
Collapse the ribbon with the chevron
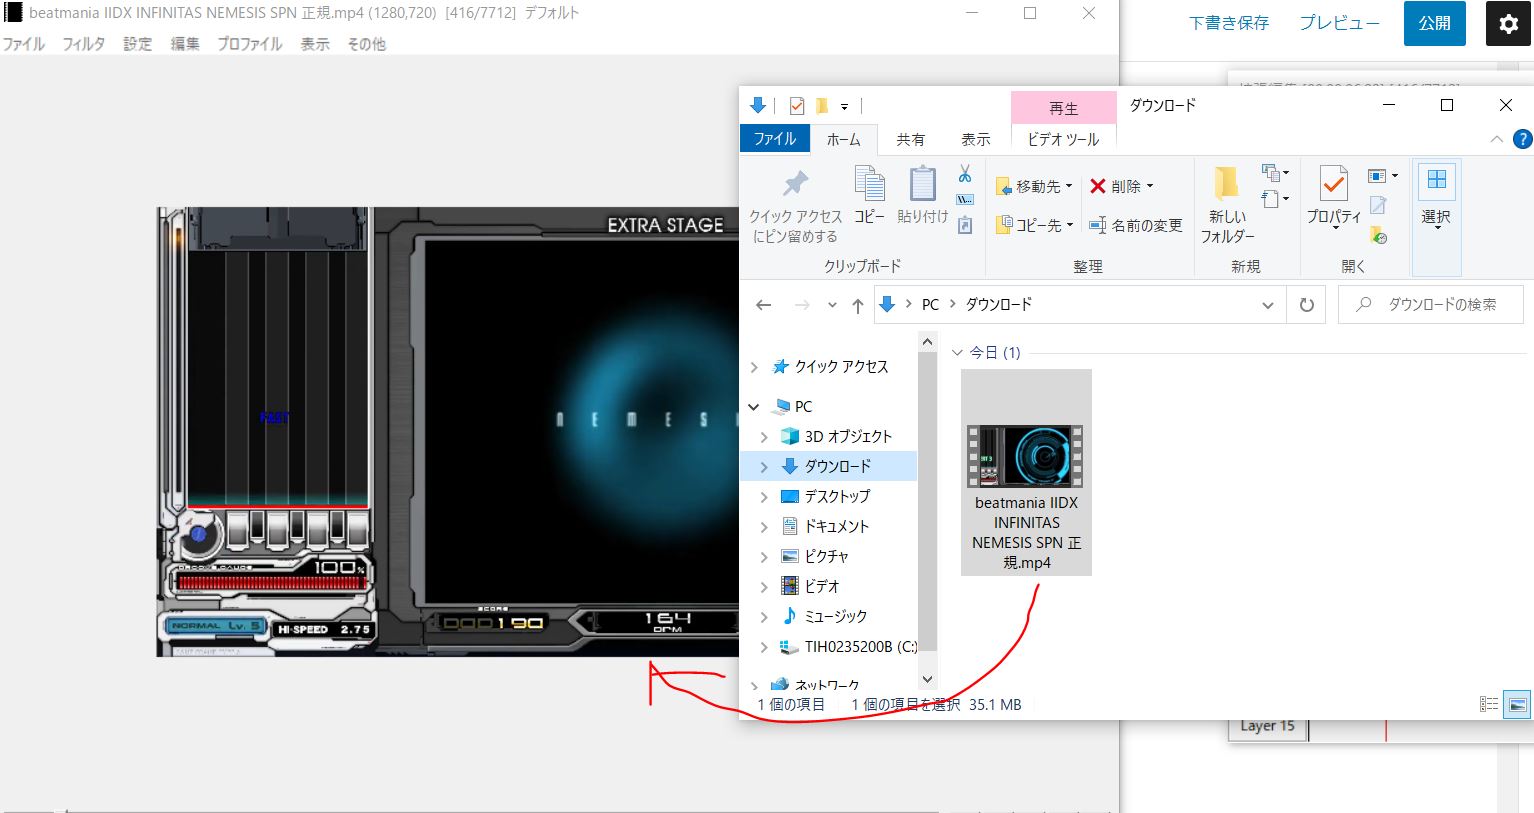click(1496, 139)
